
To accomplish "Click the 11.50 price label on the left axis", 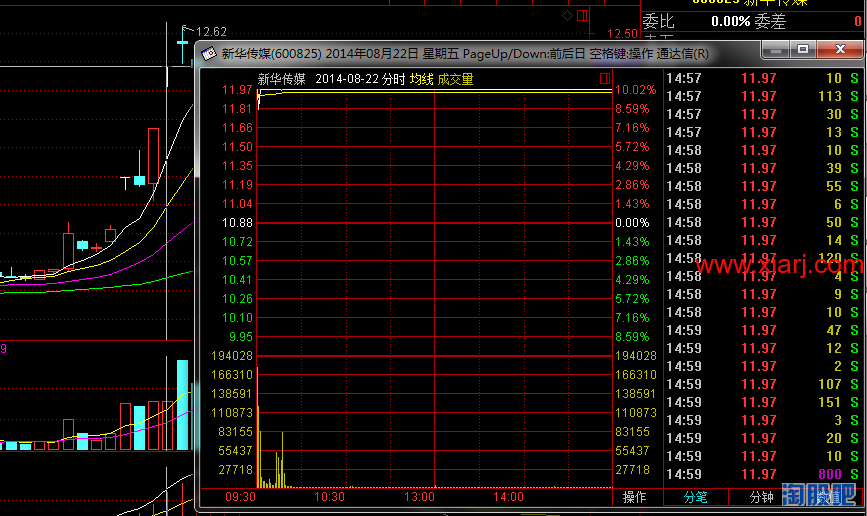I will pyautogui.click(x=237, y=147).
